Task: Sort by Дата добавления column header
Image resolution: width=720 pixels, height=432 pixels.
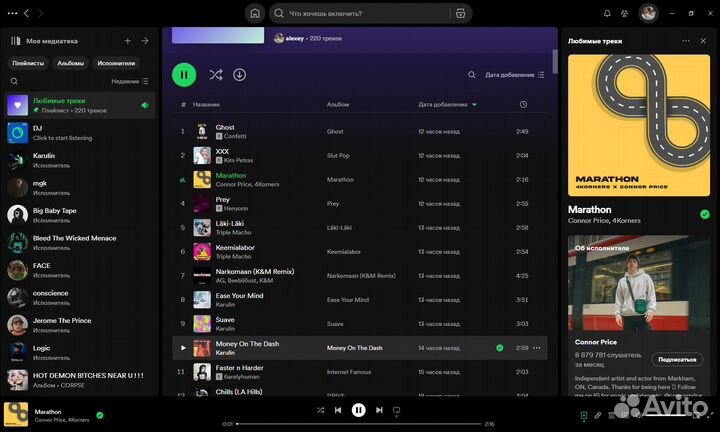Action: click(x=448, y=104)
